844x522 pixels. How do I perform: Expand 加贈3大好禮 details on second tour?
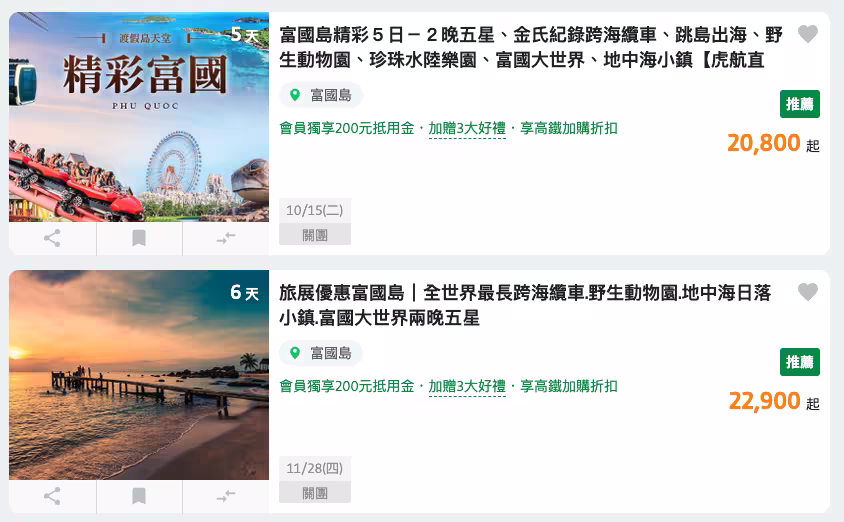(x=467, y=386)
